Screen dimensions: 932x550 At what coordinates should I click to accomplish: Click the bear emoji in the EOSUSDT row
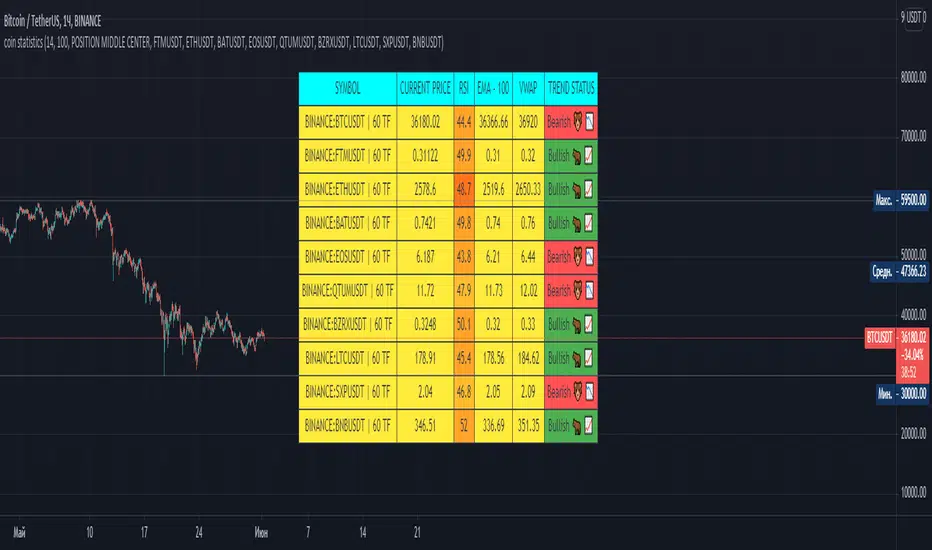[577, 257]
